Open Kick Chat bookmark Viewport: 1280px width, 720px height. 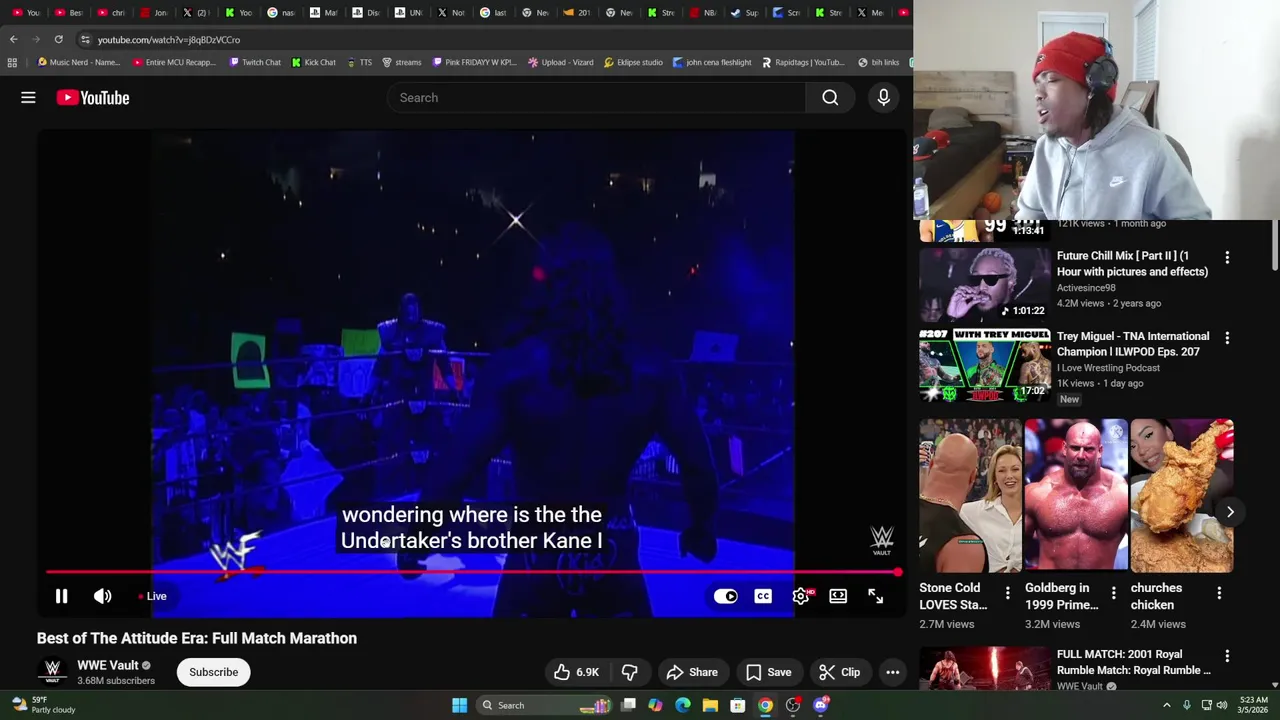[314, 62]
